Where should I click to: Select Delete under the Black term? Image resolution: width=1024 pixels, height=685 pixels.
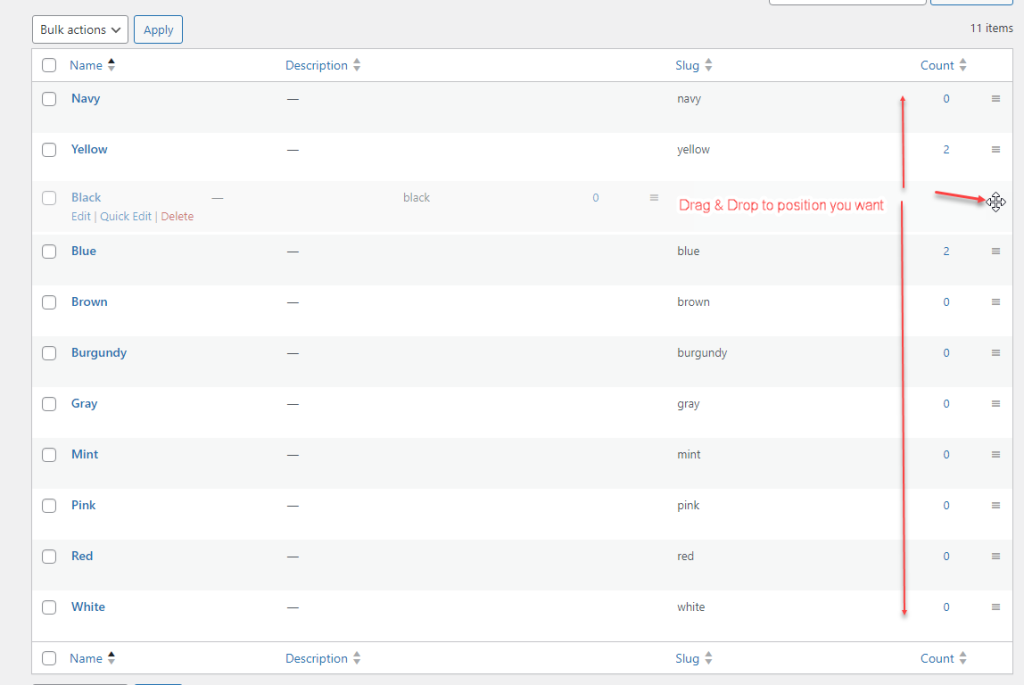pyautogui.click(x=177, y=216)
